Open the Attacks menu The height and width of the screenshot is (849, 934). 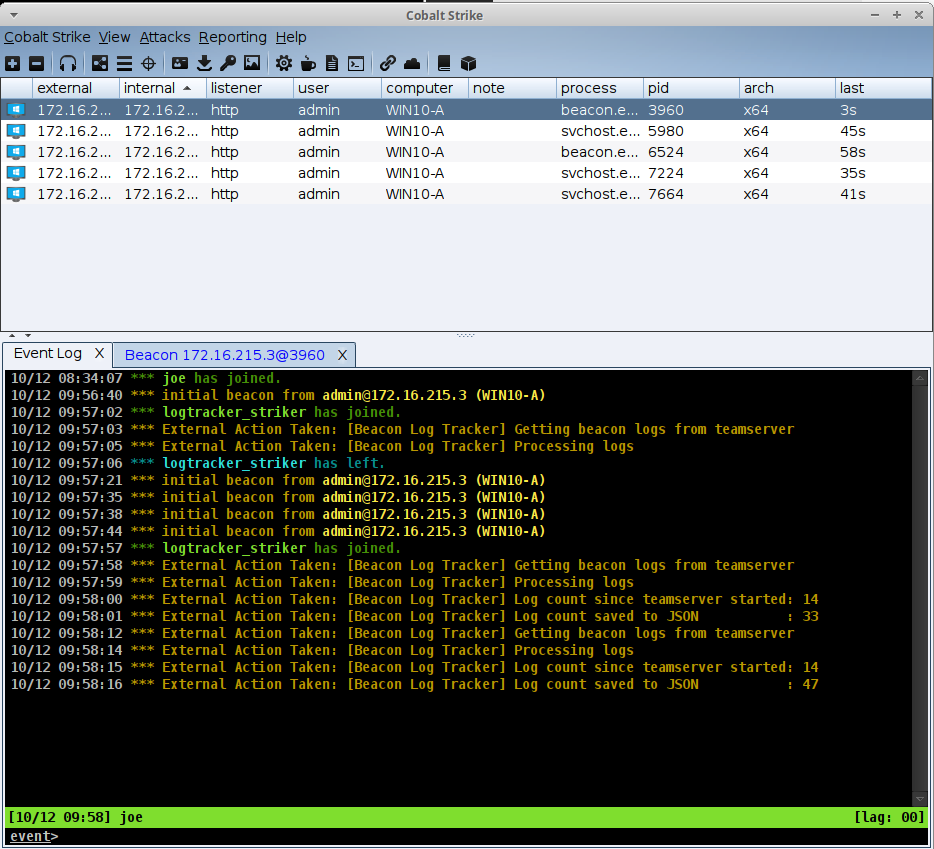(x=164, y=37)
